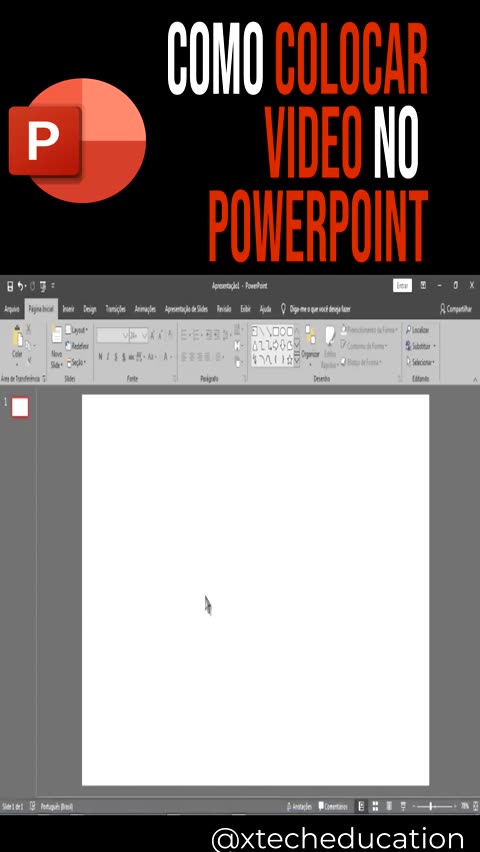This screenshot has width=480, height=852.
Task: Select the oval shape in shapes gallery
Action: pyautogui.click(x=283, y=330)
